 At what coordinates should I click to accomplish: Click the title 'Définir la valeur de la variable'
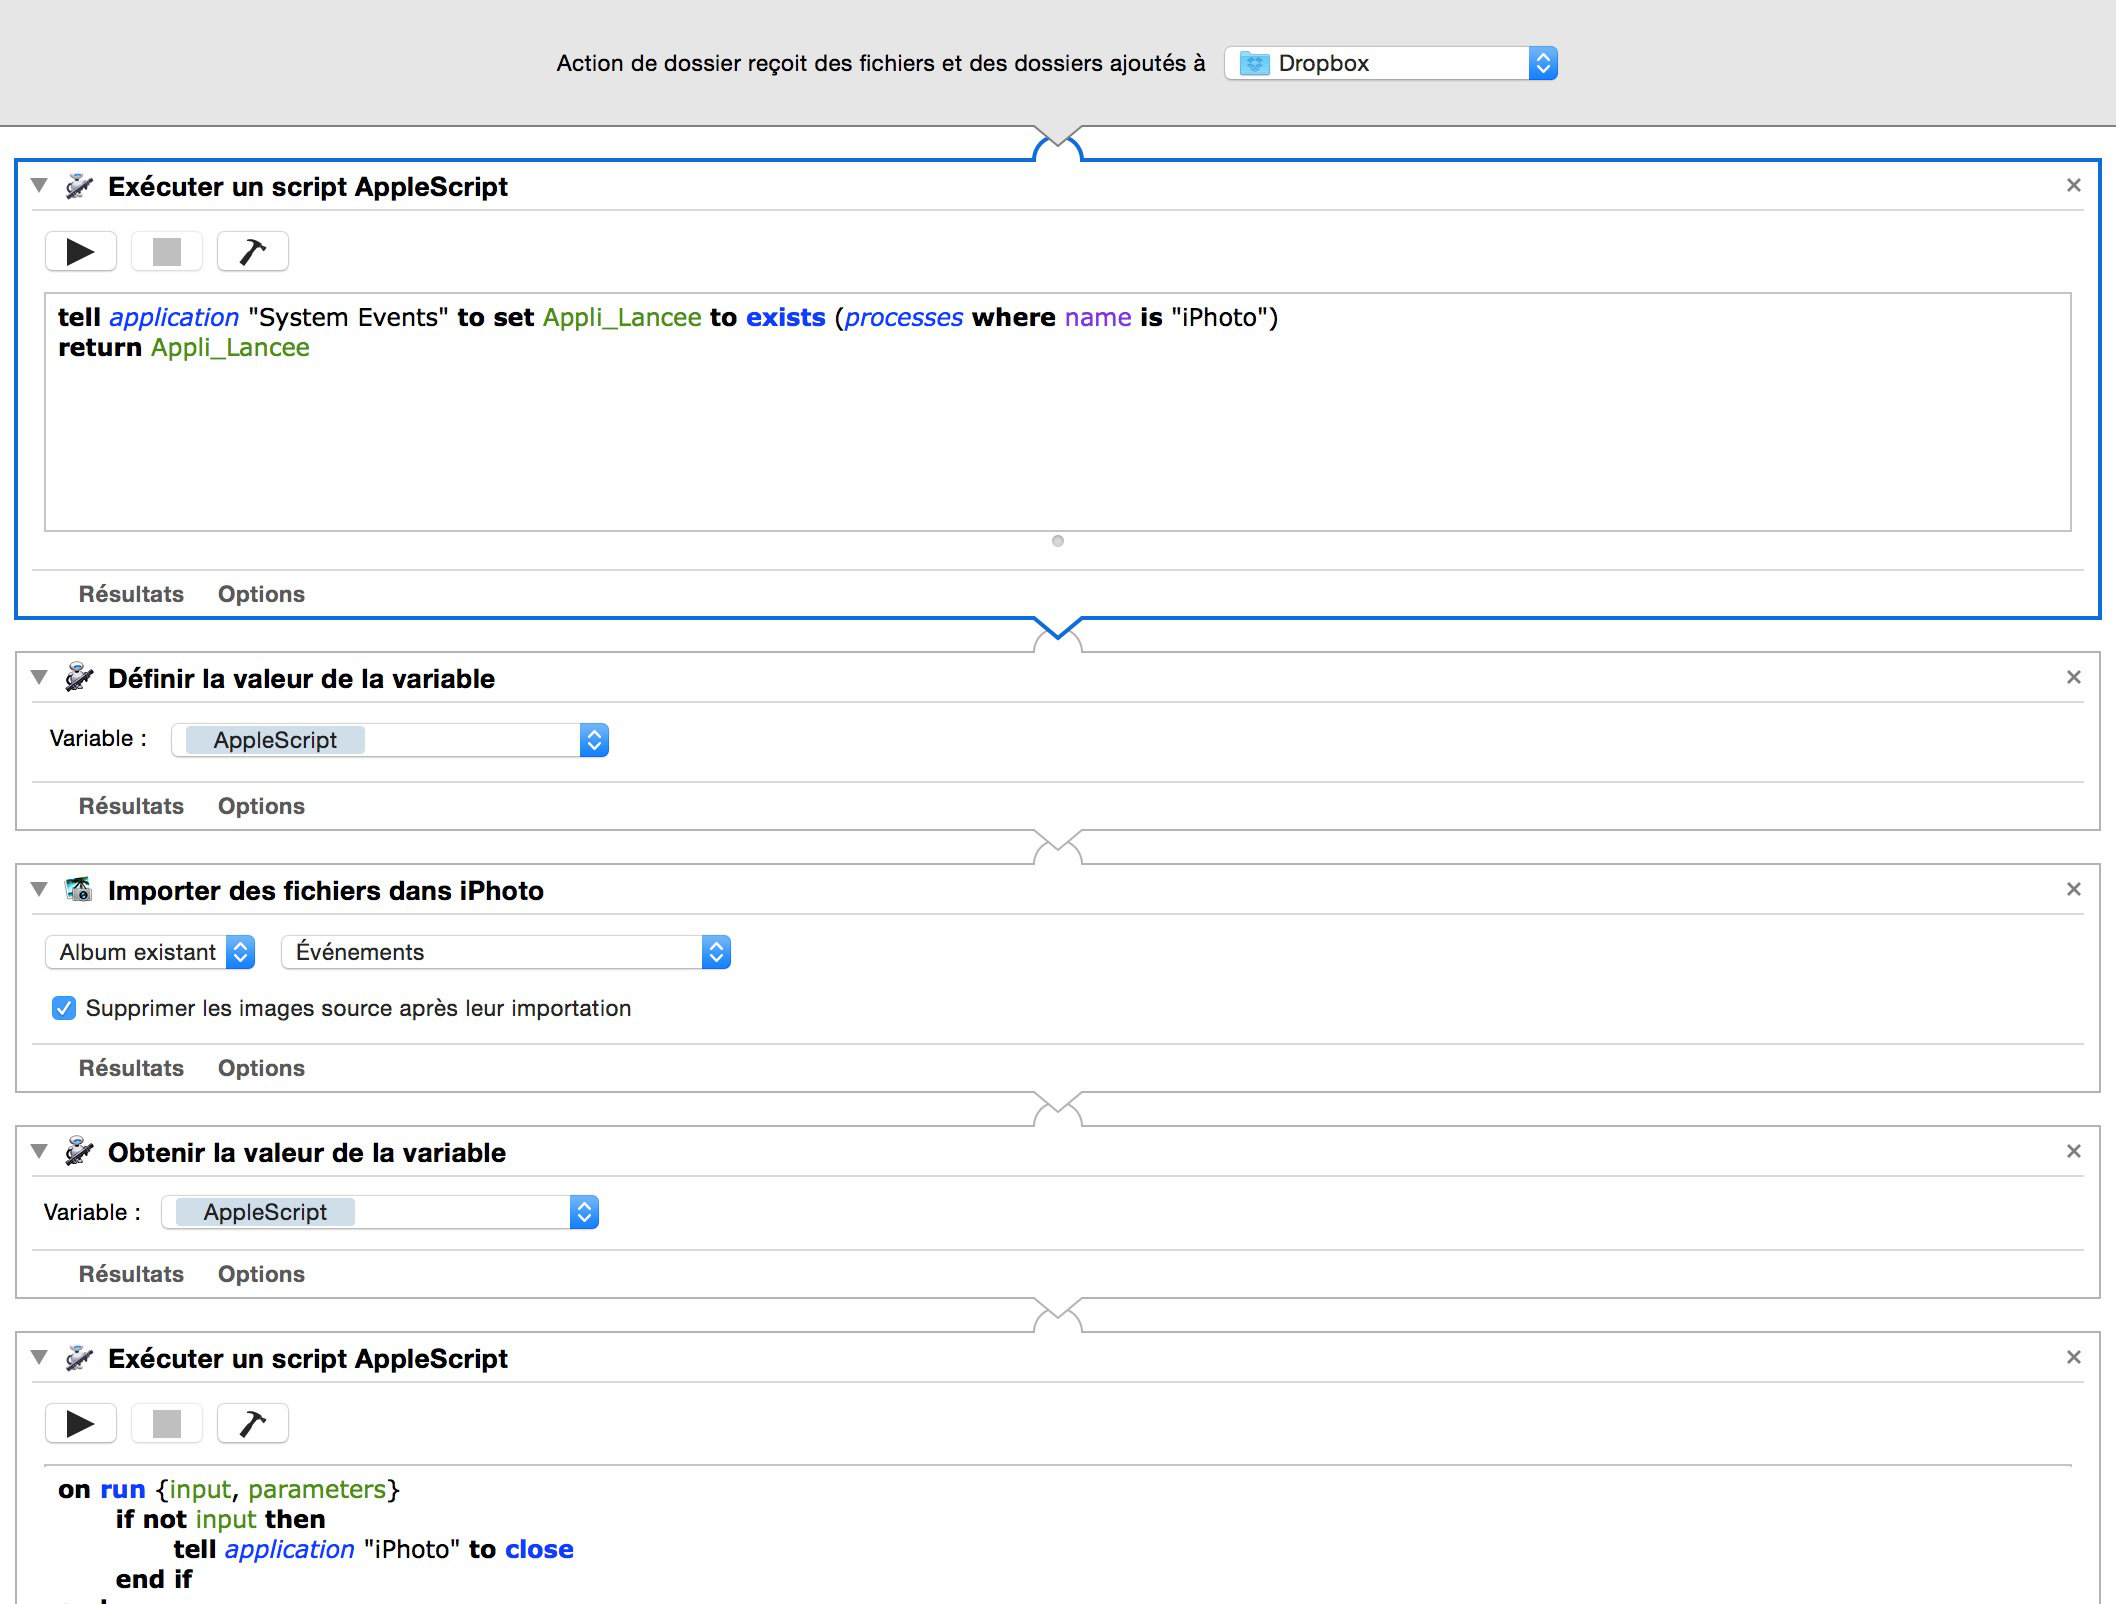pos(301,678)
